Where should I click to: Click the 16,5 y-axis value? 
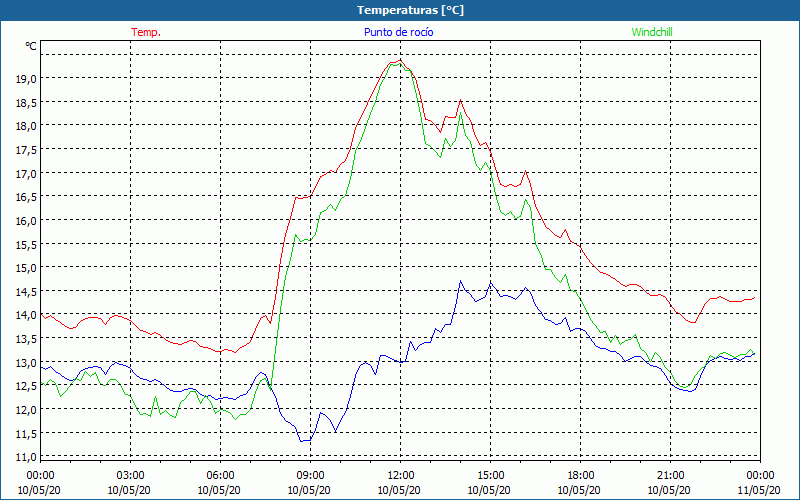(27, 197)
